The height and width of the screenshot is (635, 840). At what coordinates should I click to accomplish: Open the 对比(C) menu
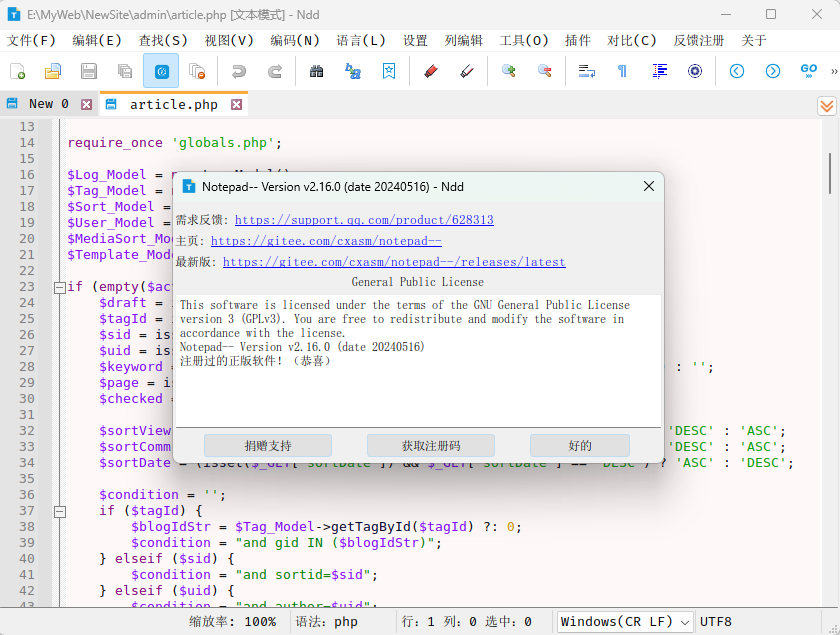[632, 41]
